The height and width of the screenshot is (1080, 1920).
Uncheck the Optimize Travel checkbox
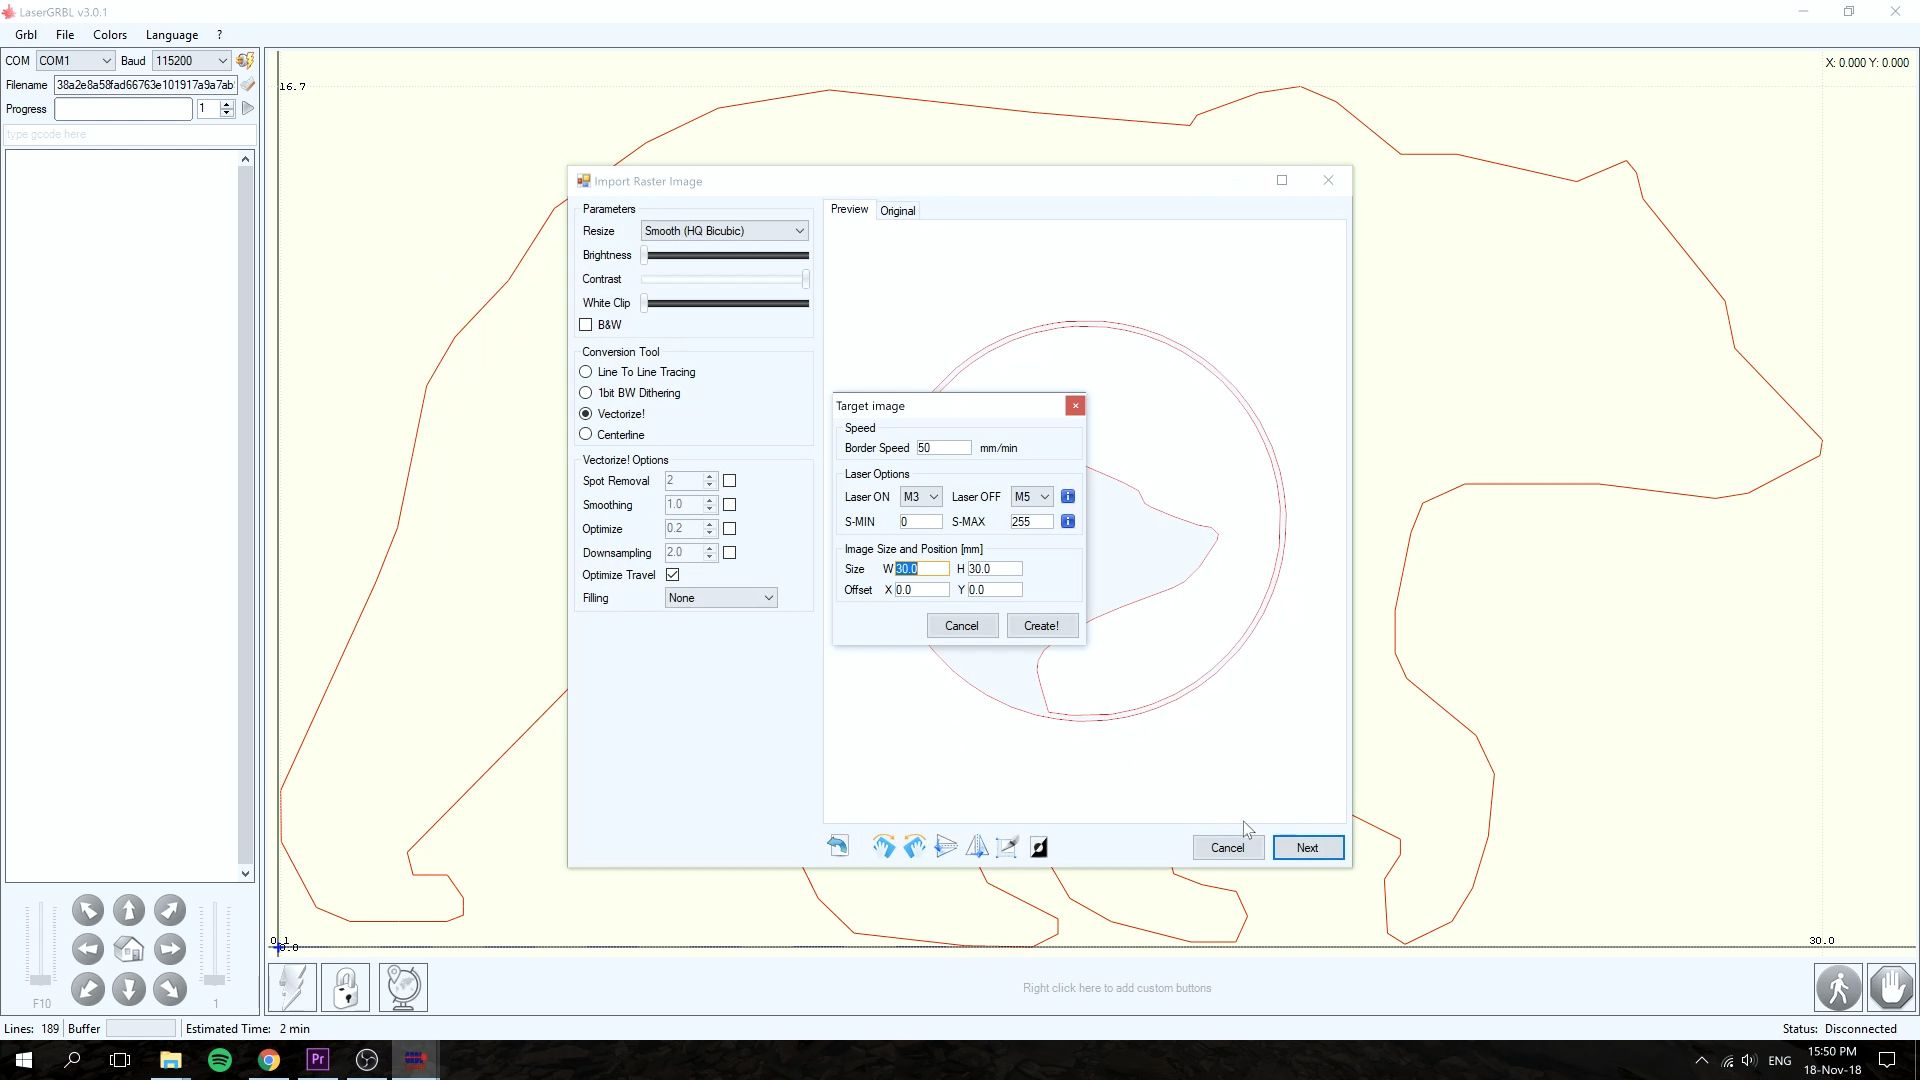click(673, 575)
